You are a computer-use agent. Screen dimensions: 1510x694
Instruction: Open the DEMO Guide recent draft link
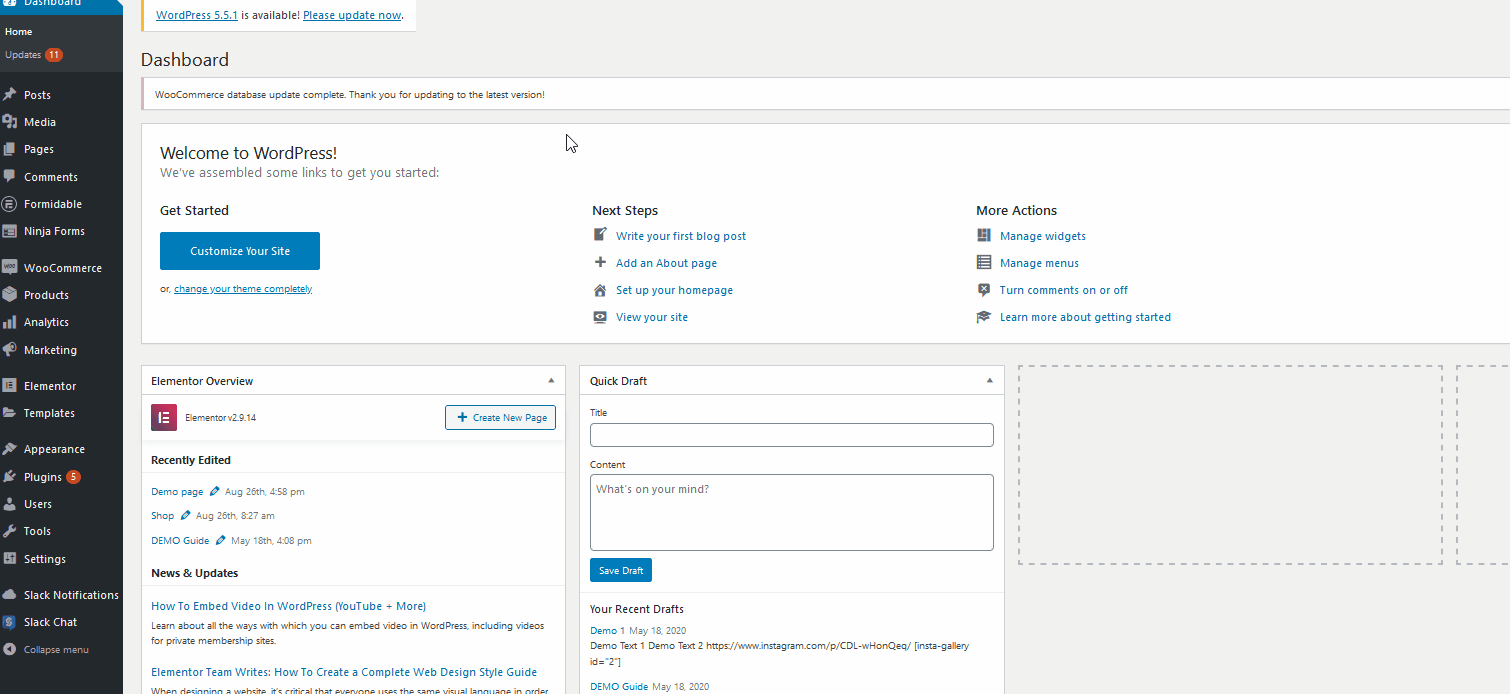(x=619, y=687)
